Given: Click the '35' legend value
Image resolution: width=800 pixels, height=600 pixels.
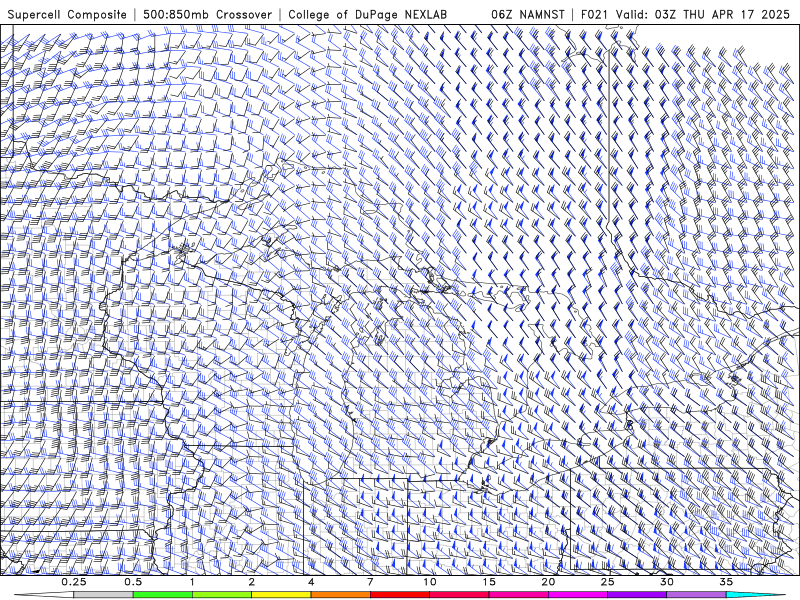Looking at the screenshot, I should (726, 582).
